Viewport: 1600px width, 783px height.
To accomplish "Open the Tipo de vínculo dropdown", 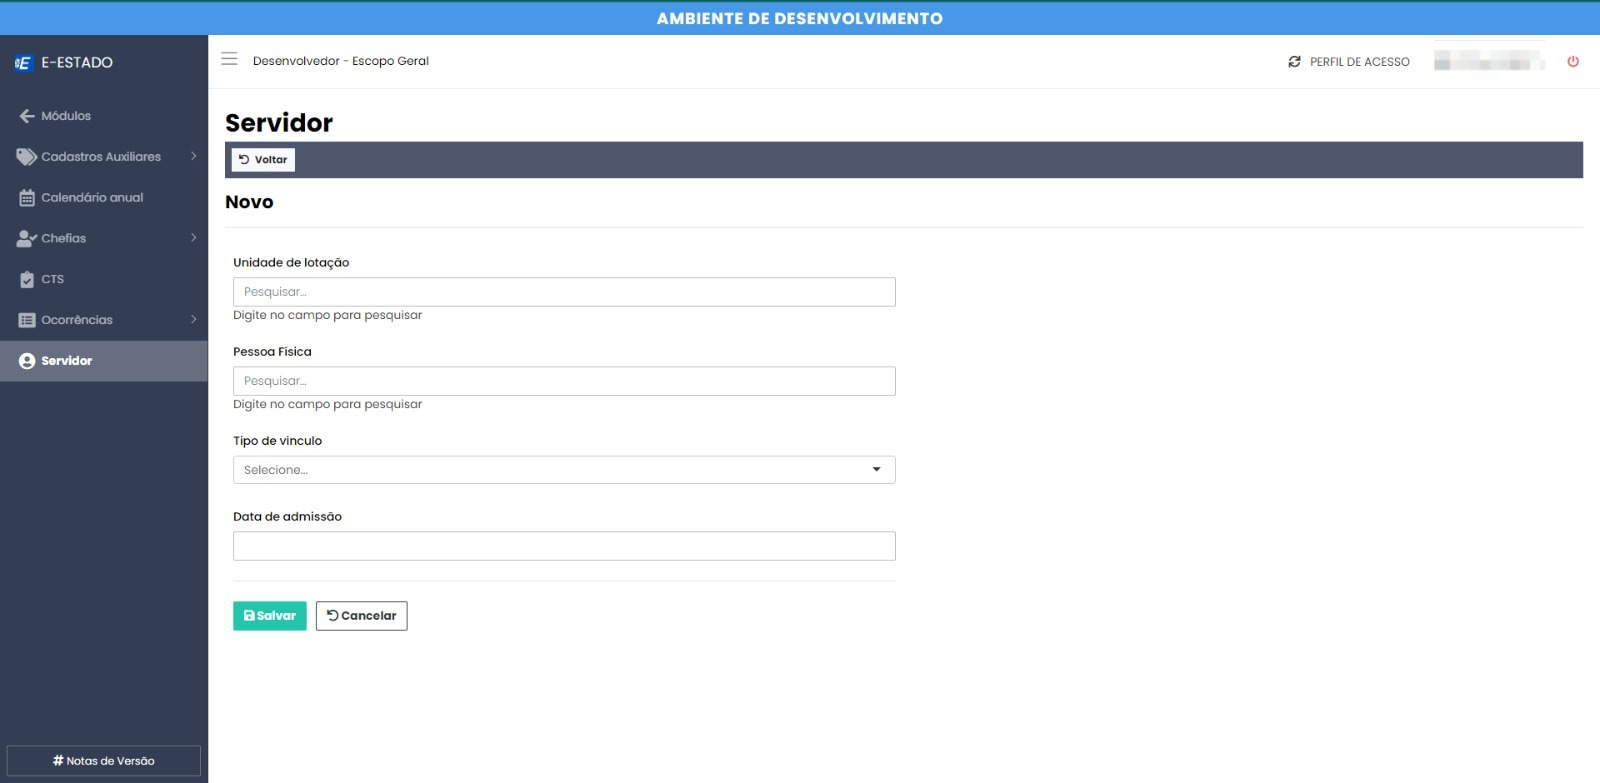I will [x=564, y=470].
